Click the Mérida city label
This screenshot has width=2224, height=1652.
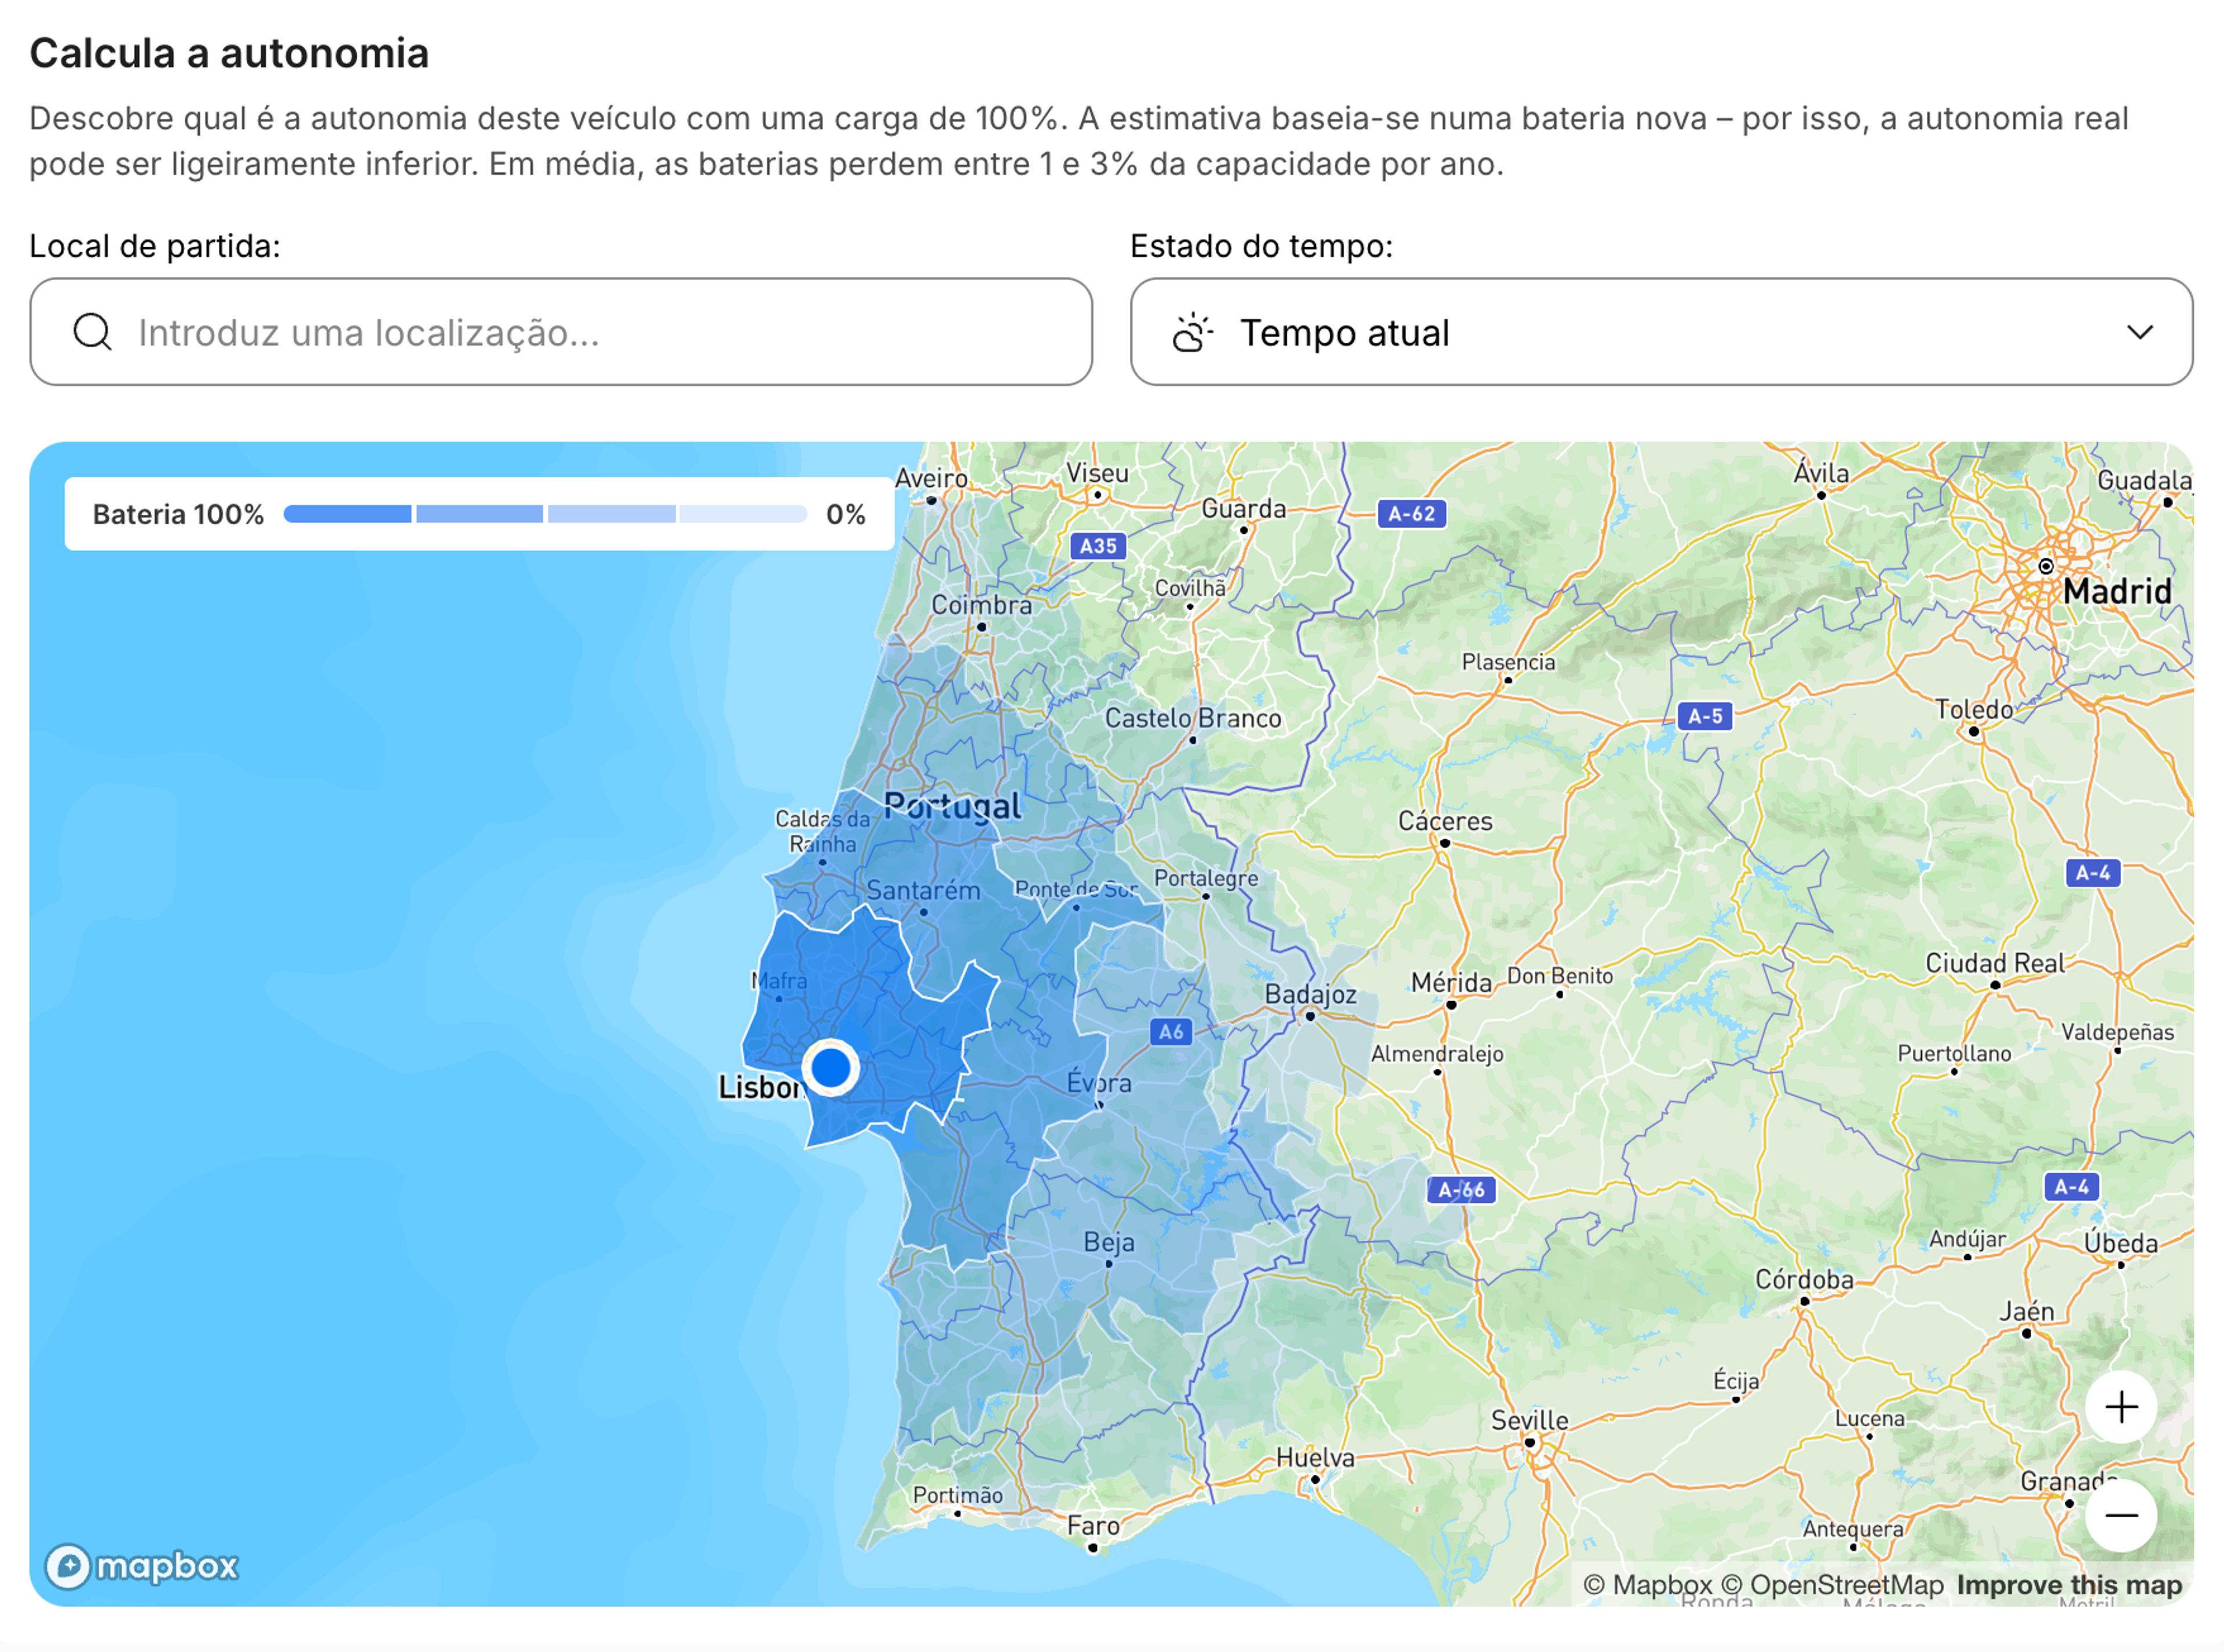click(x=1451, y=983)
